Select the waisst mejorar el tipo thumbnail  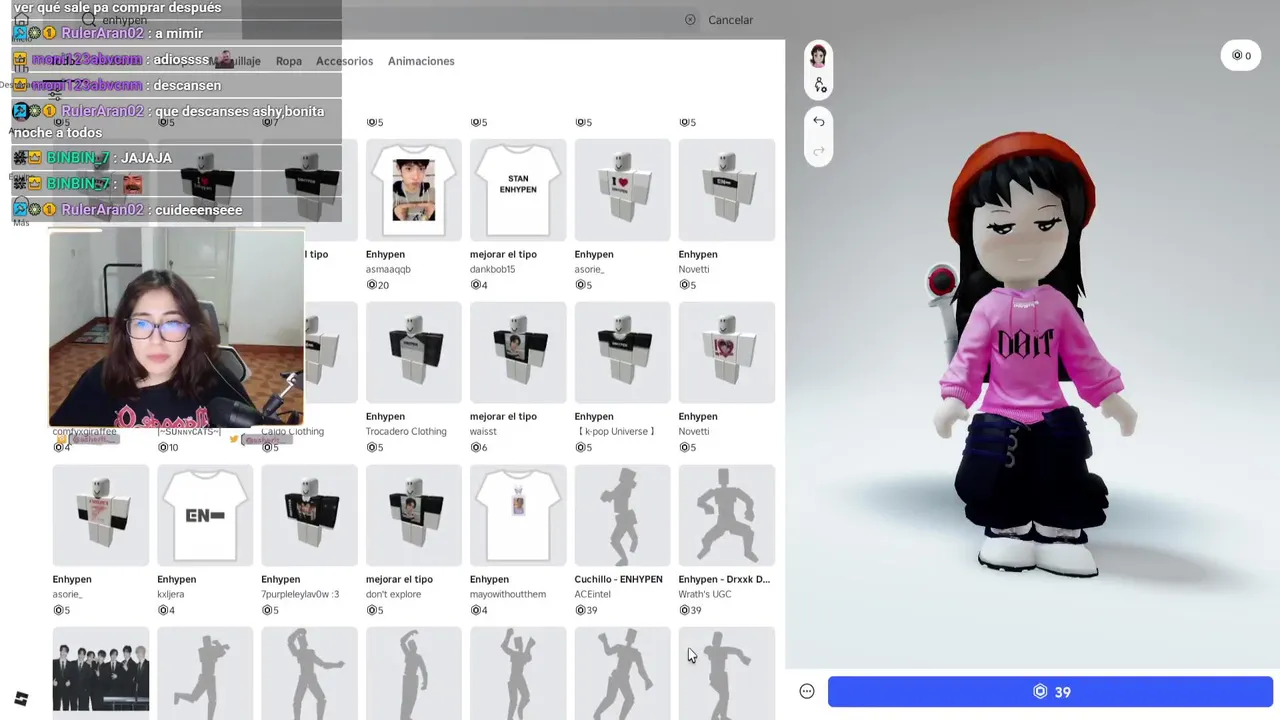coord(518,352)
